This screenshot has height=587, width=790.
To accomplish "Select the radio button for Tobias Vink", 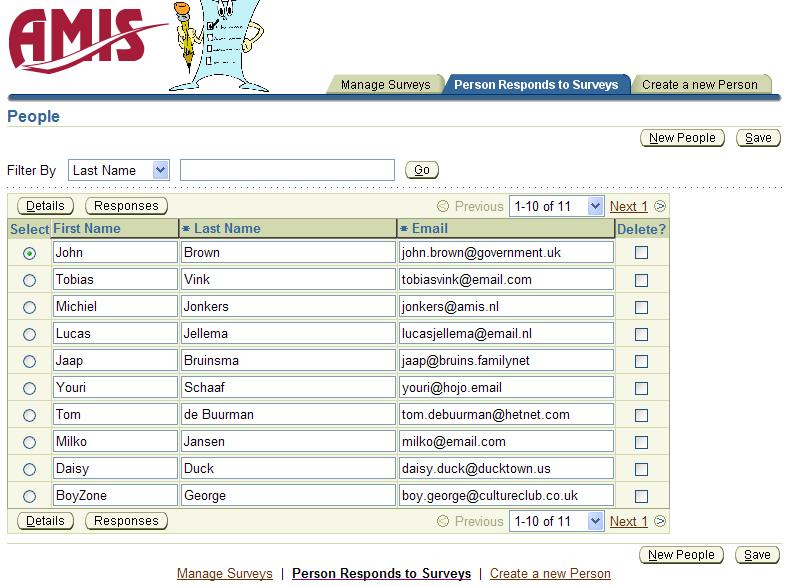I will (x=29, y=280).
